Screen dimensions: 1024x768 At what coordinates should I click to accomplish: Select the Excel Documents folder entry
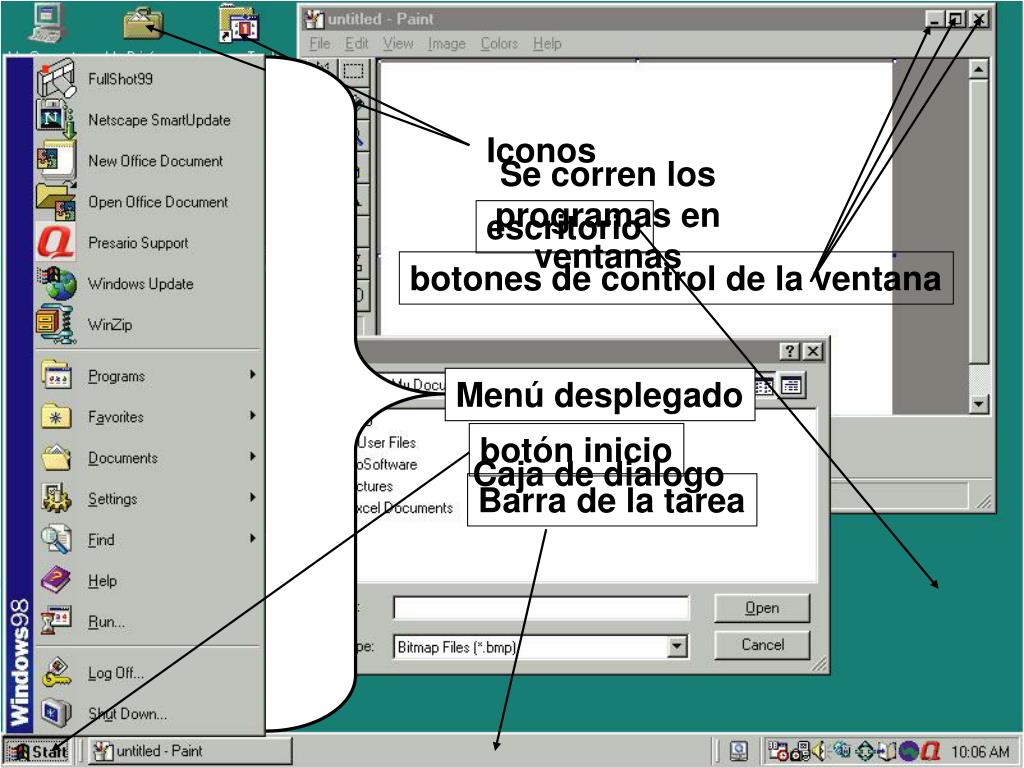point(404,508)
